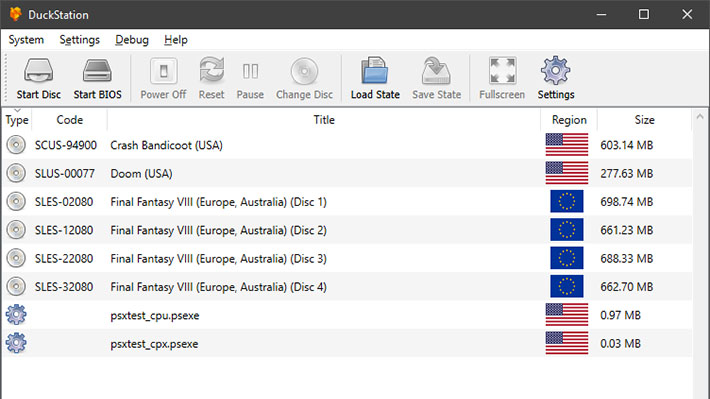Image resolution: width=710 pixels, height=399 pixels.
Task: Select the psxtest_cpx.psexe entry name
Action: [x=154, y=344]
